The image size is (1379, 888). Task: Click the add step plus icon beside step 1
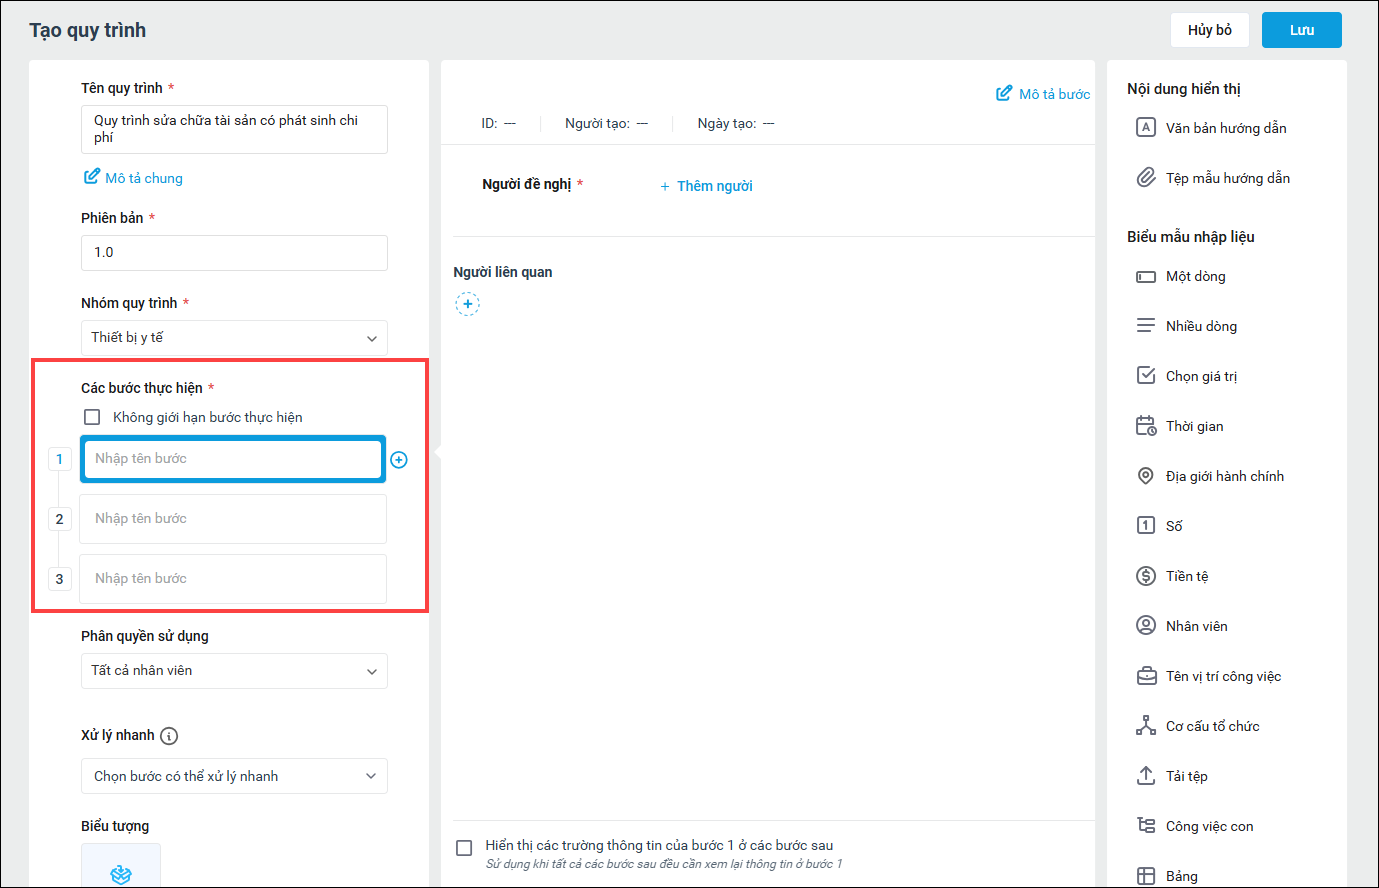click(x=399, y=460)
